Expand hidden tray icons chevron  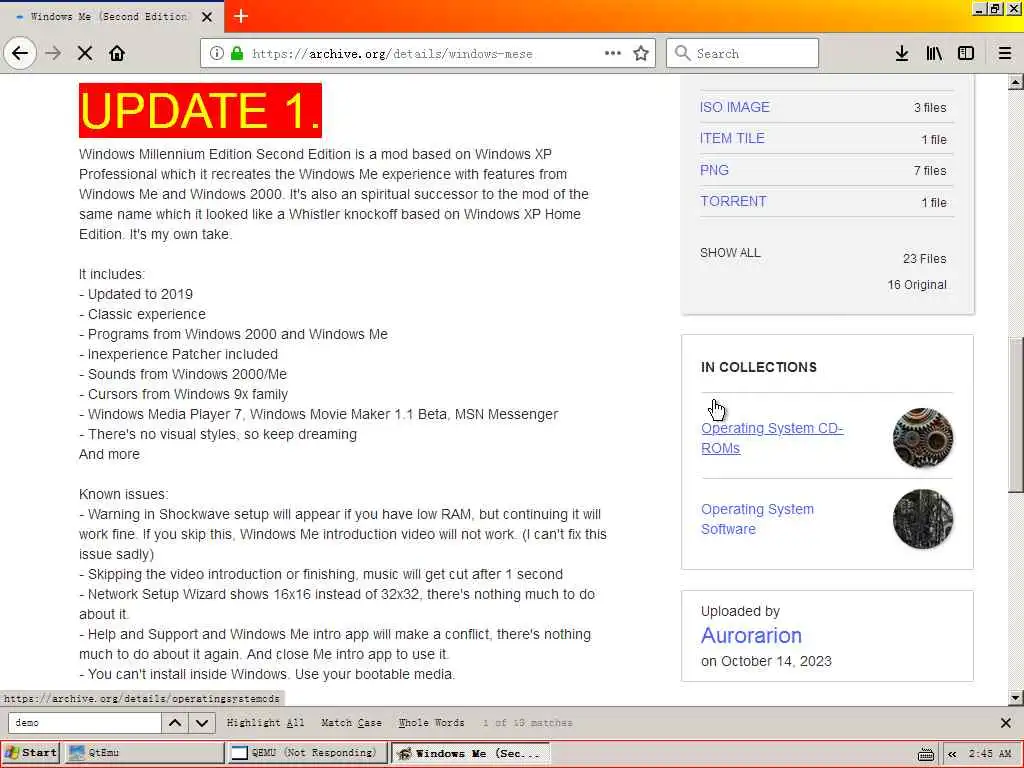(952, 754)
